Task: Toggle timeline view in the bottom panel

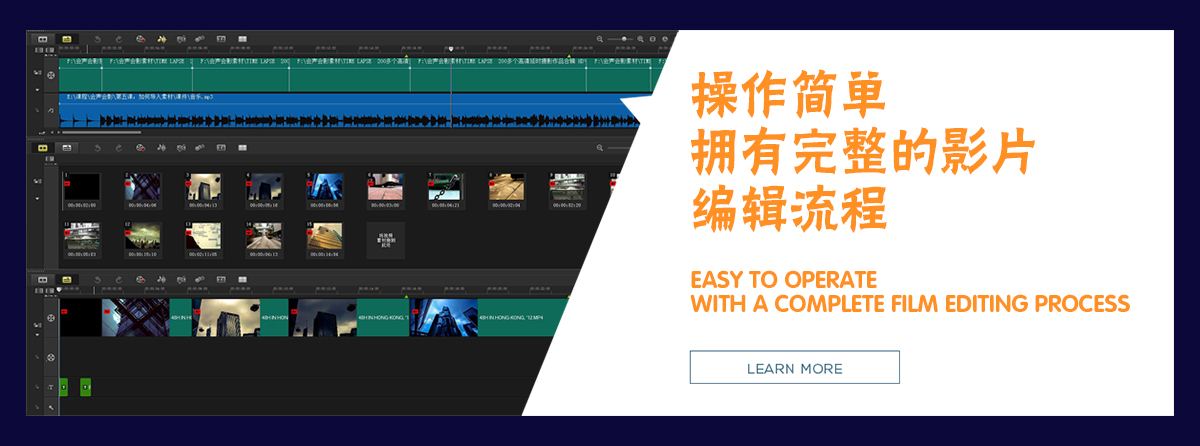Action: (66, 279)
